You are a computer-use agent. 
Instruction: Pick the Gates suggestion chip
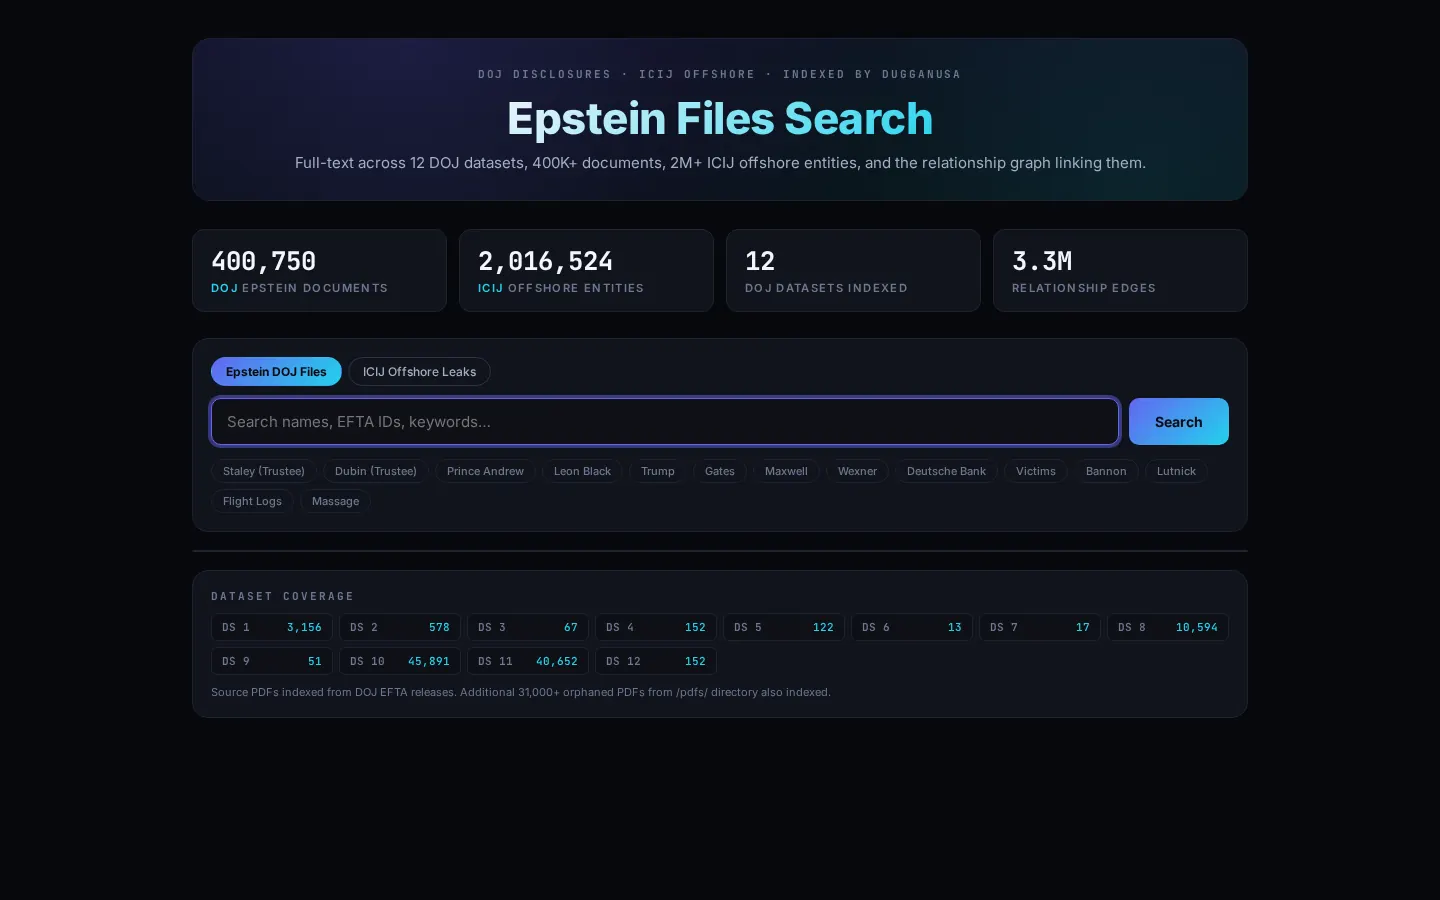point(720,471)
